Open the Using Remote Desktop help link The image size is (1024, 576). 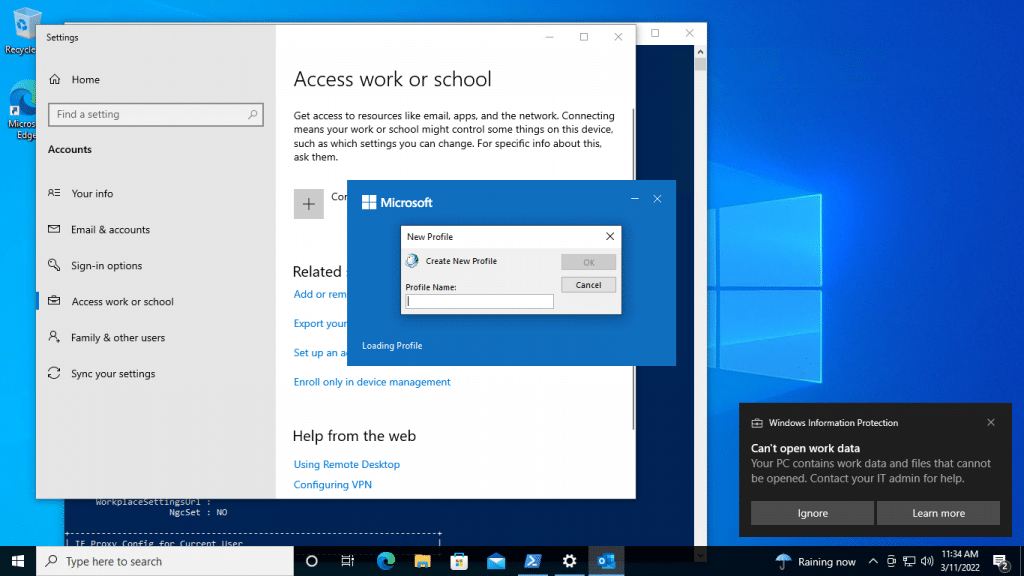click(346, 464)
